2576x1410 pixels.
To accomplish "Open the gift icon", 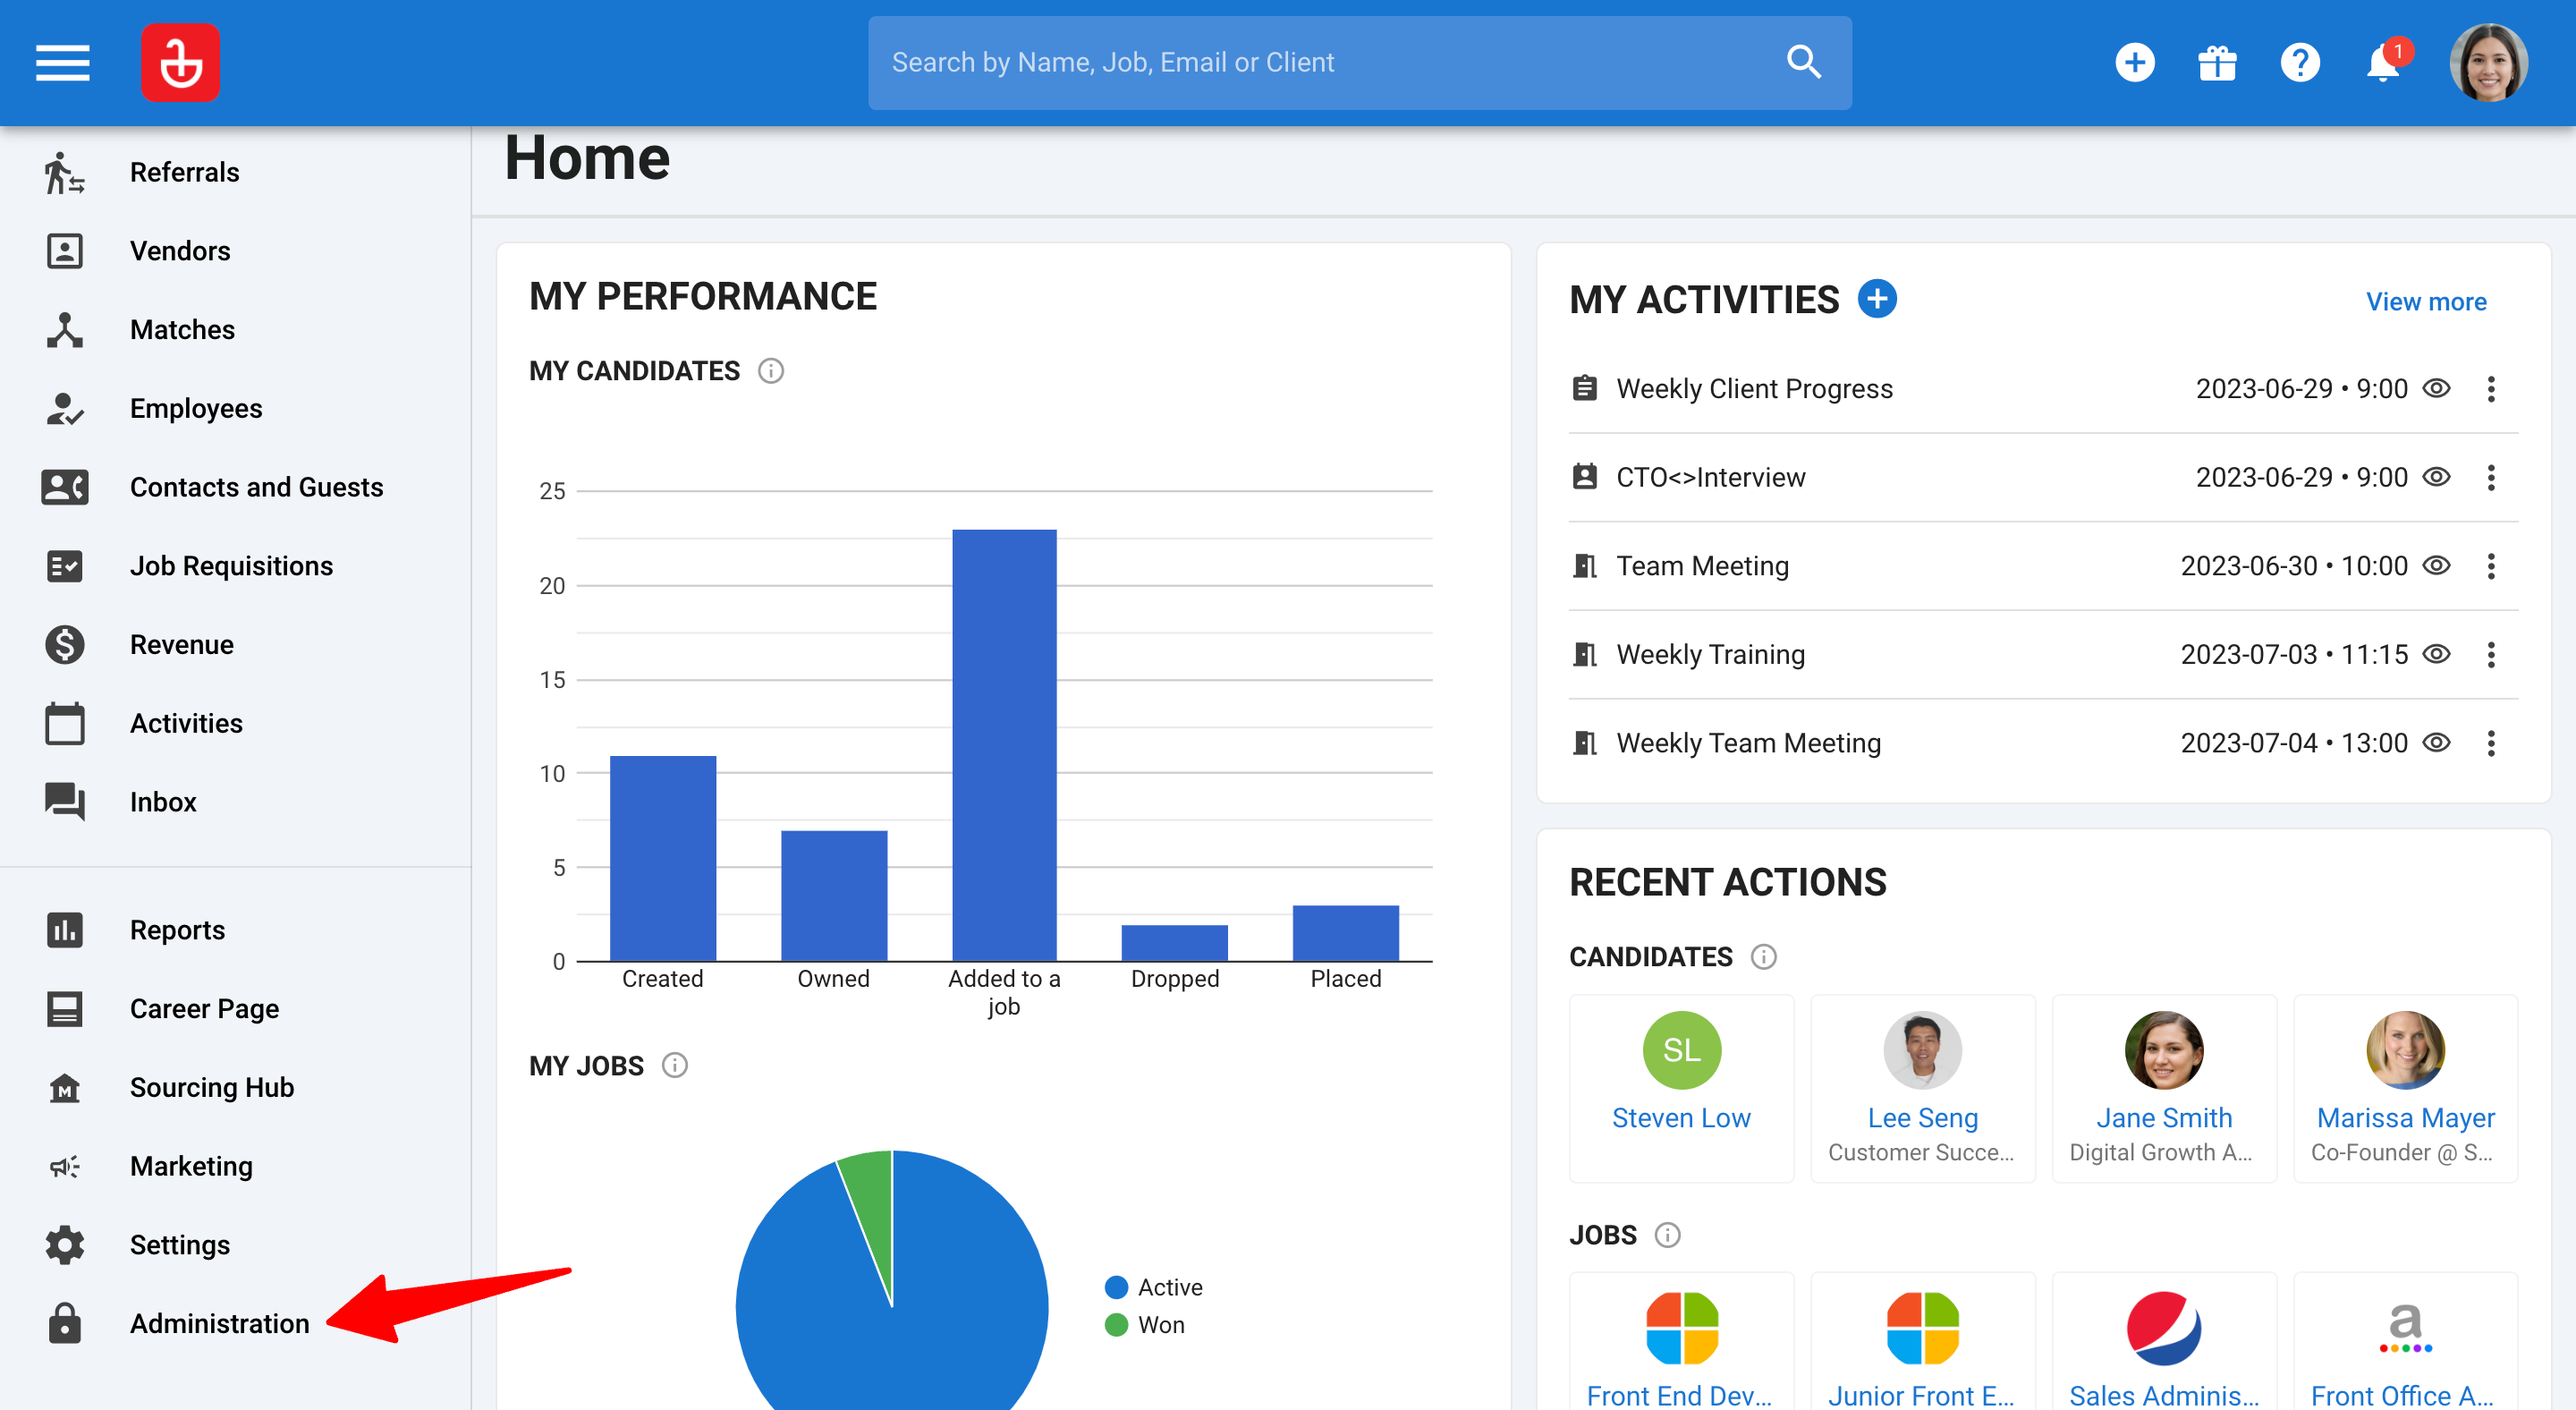I will coord(2217,63).
